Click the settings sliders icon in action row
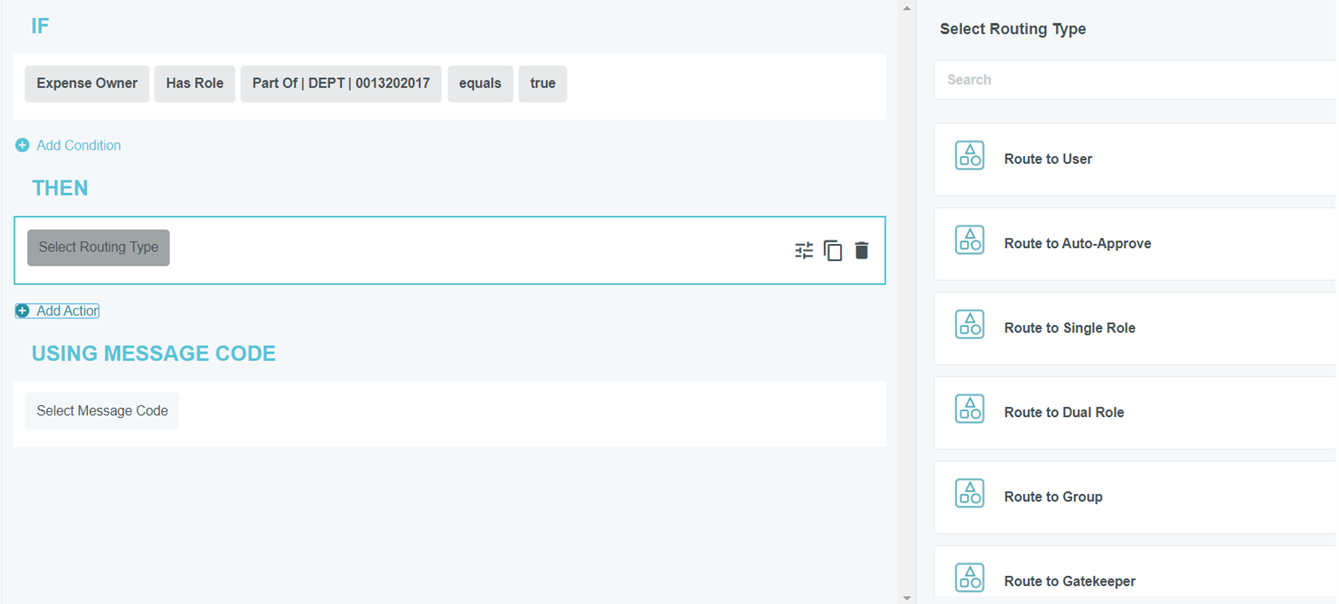Screen dimensions: 1339x604 pos(804,251)
